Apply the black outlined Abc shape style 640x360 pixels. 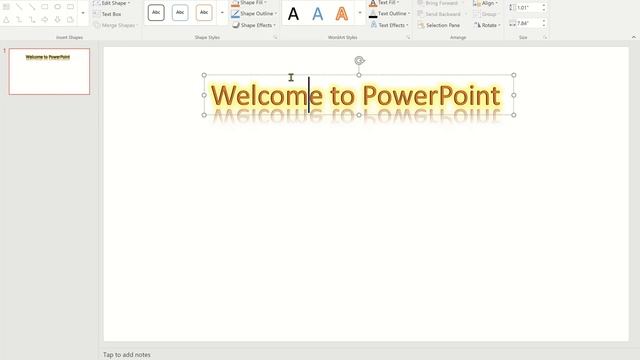point(156,13)
